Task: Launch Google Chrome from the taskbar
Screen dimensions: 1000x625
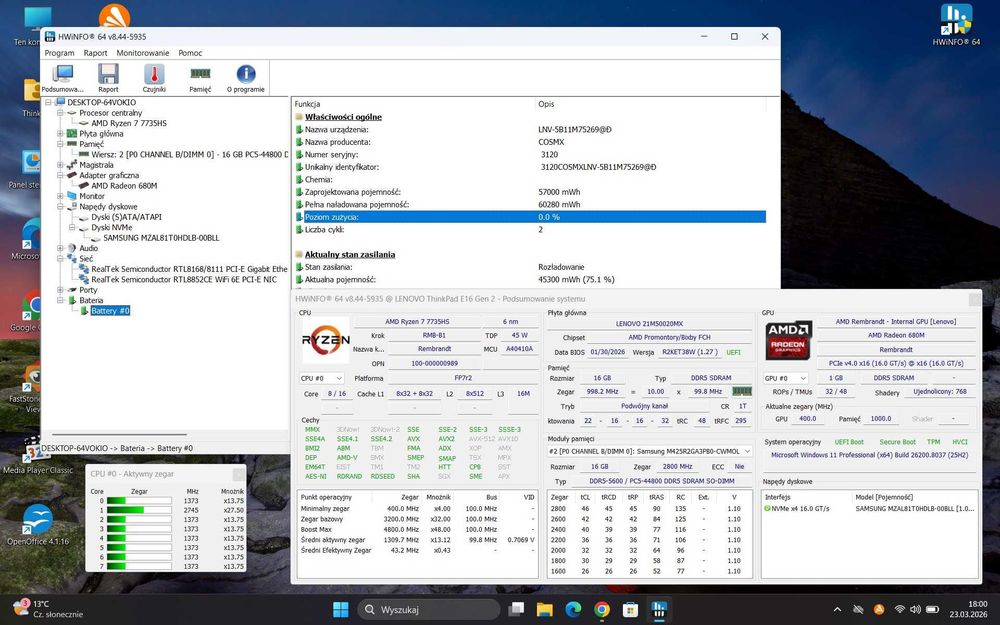Action: (x=601, y=610)
